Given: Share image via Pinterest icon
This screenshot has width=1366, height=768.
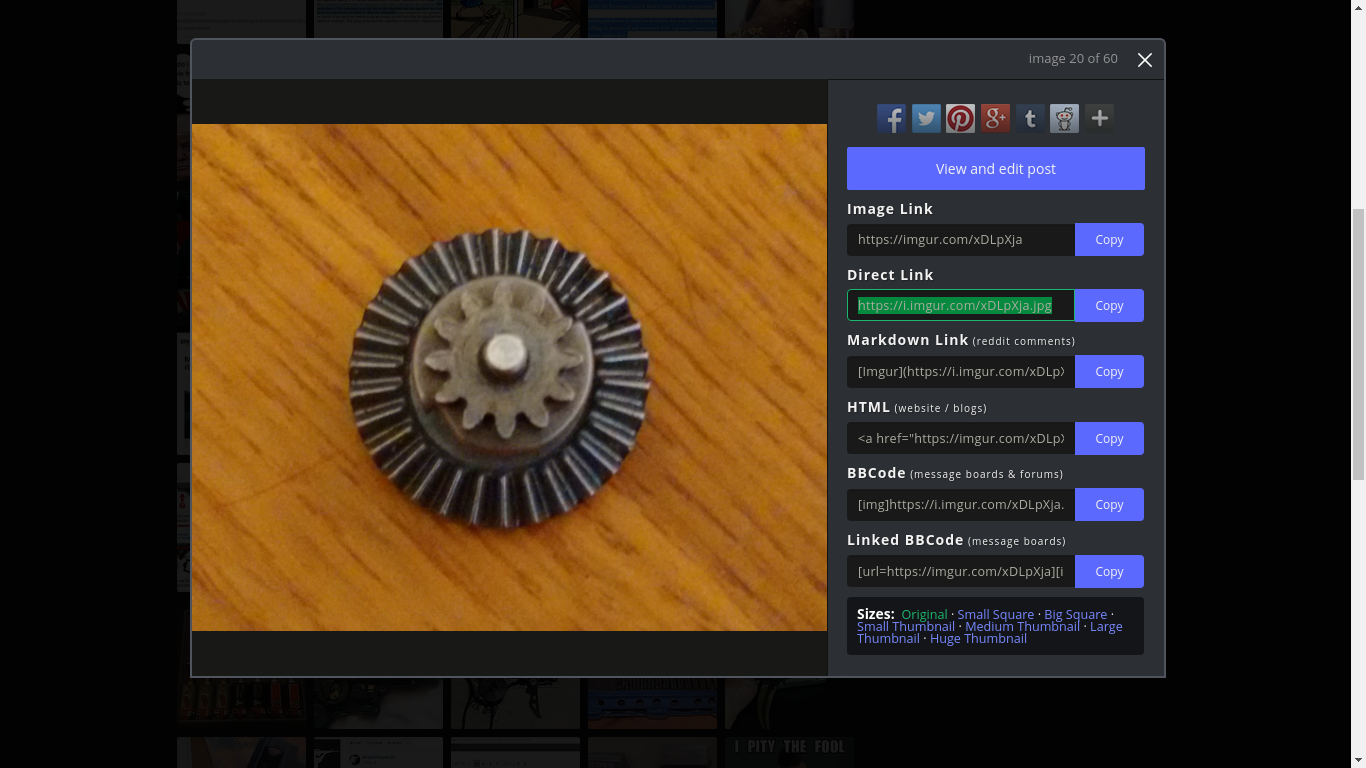Looking at the screenshot, I should (960, 119).
